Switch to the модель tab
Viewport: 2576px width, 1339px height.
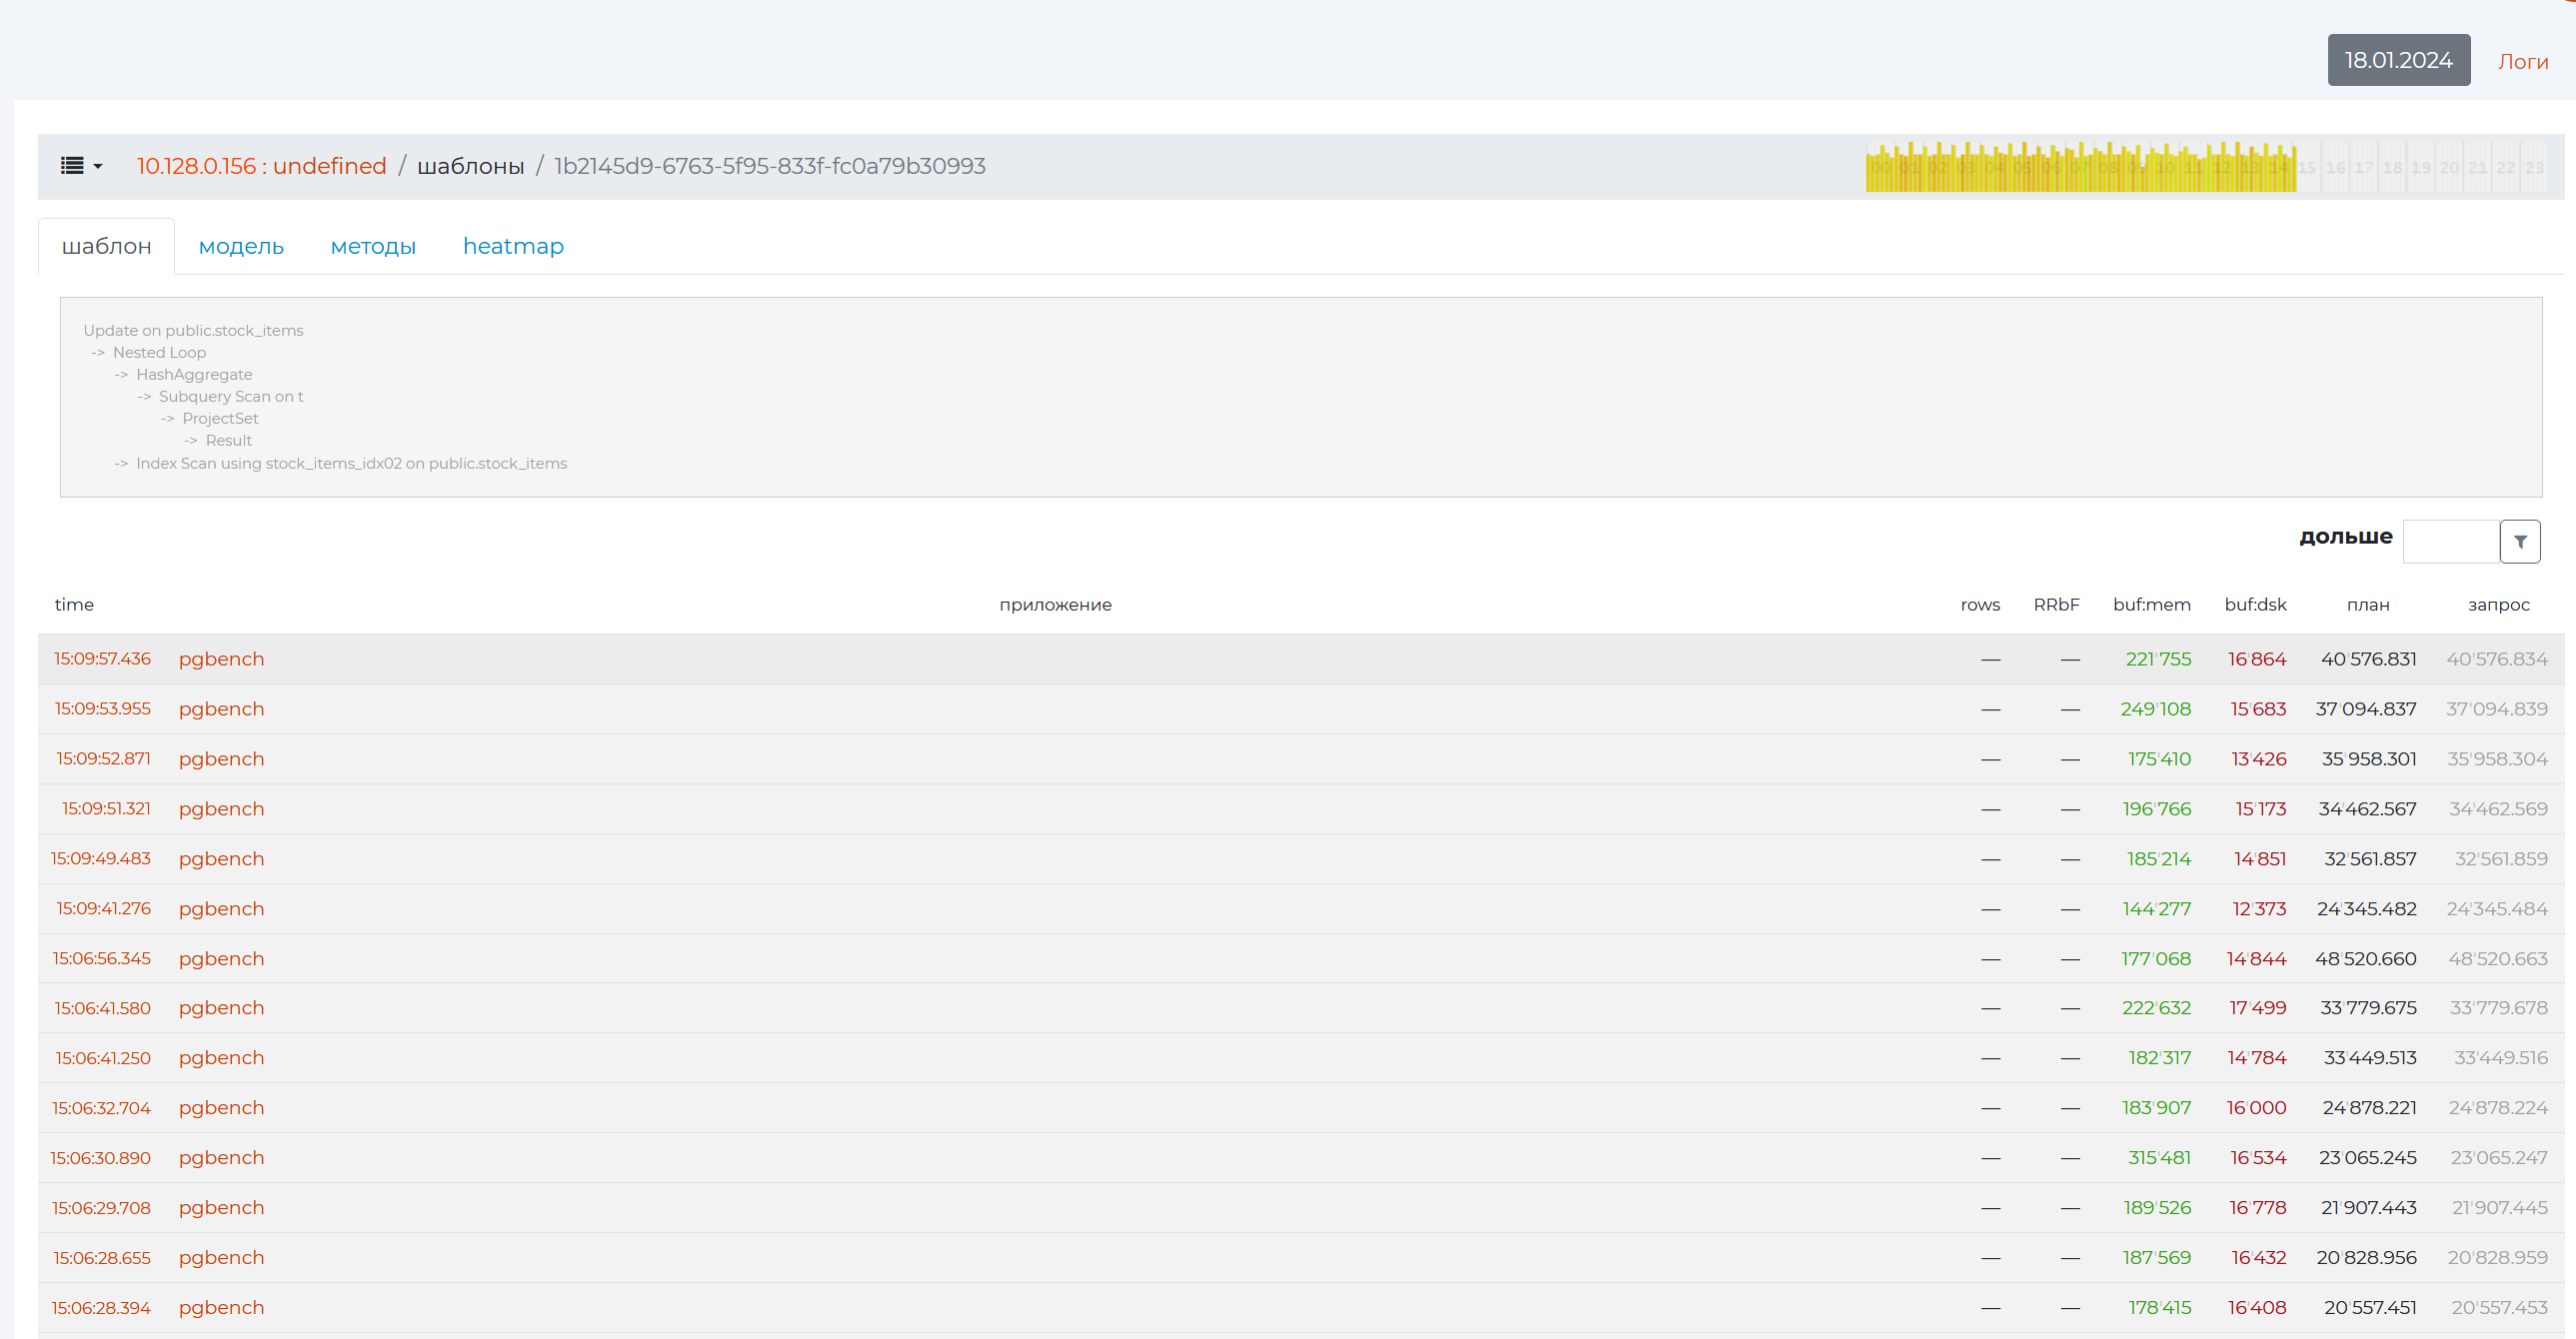tap(241, 246)
